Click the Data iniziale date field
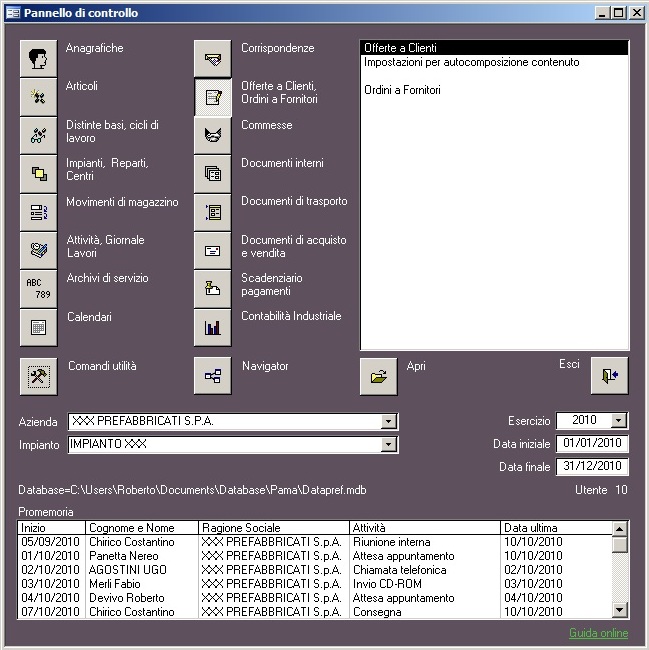Image resolution: width=649 pixels, height=650 pixels. point(592,444)
